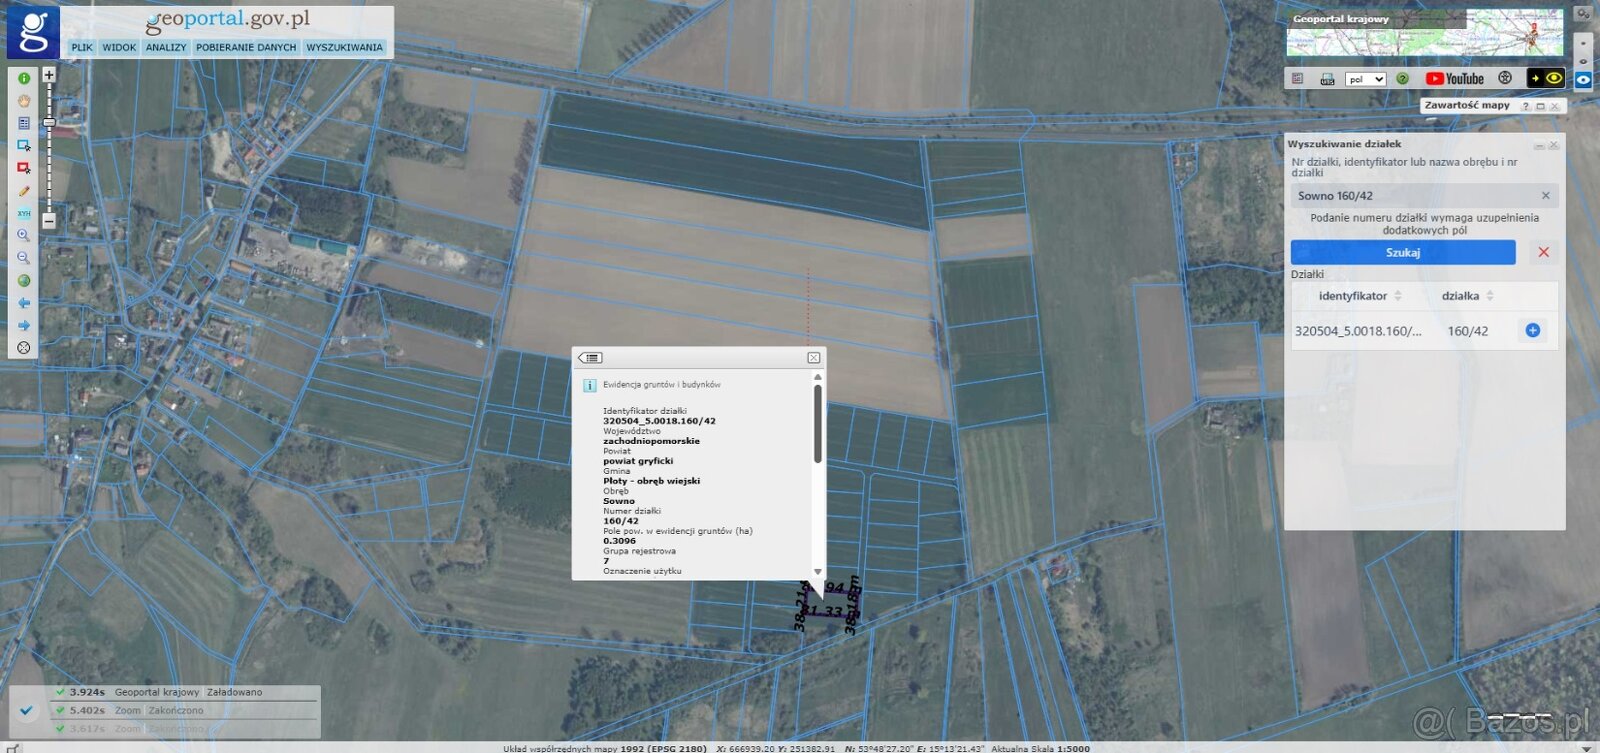This screenshot has height=753, width=1600.
Task: Click the zoom slider handle
Action: [x=49, y=123]
